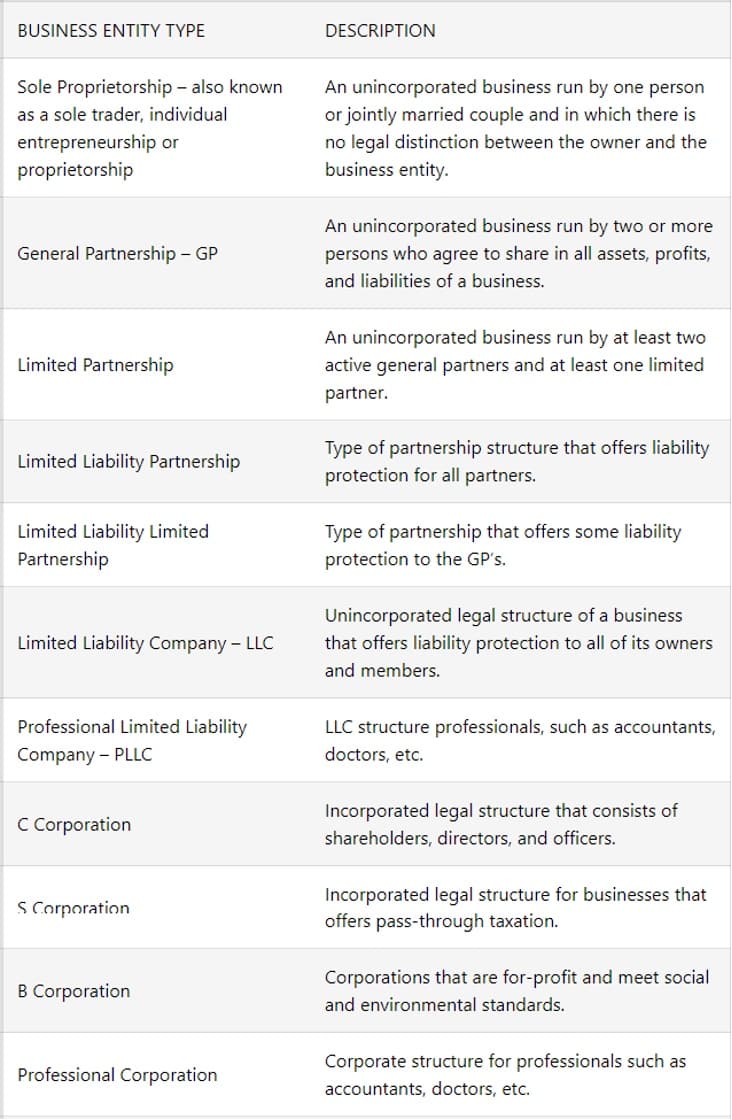This screenshot has height=1120, width=732.
Task: Click the Description column header
Action: pos(380,31)
